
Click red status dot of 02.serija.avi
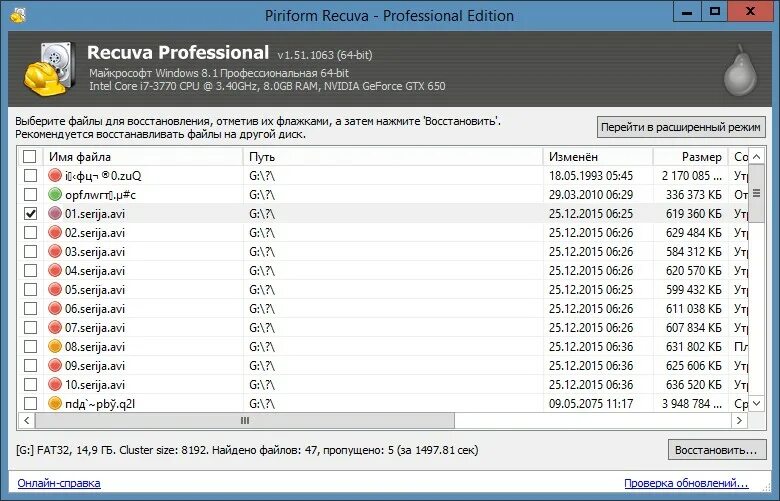(55, 233)
